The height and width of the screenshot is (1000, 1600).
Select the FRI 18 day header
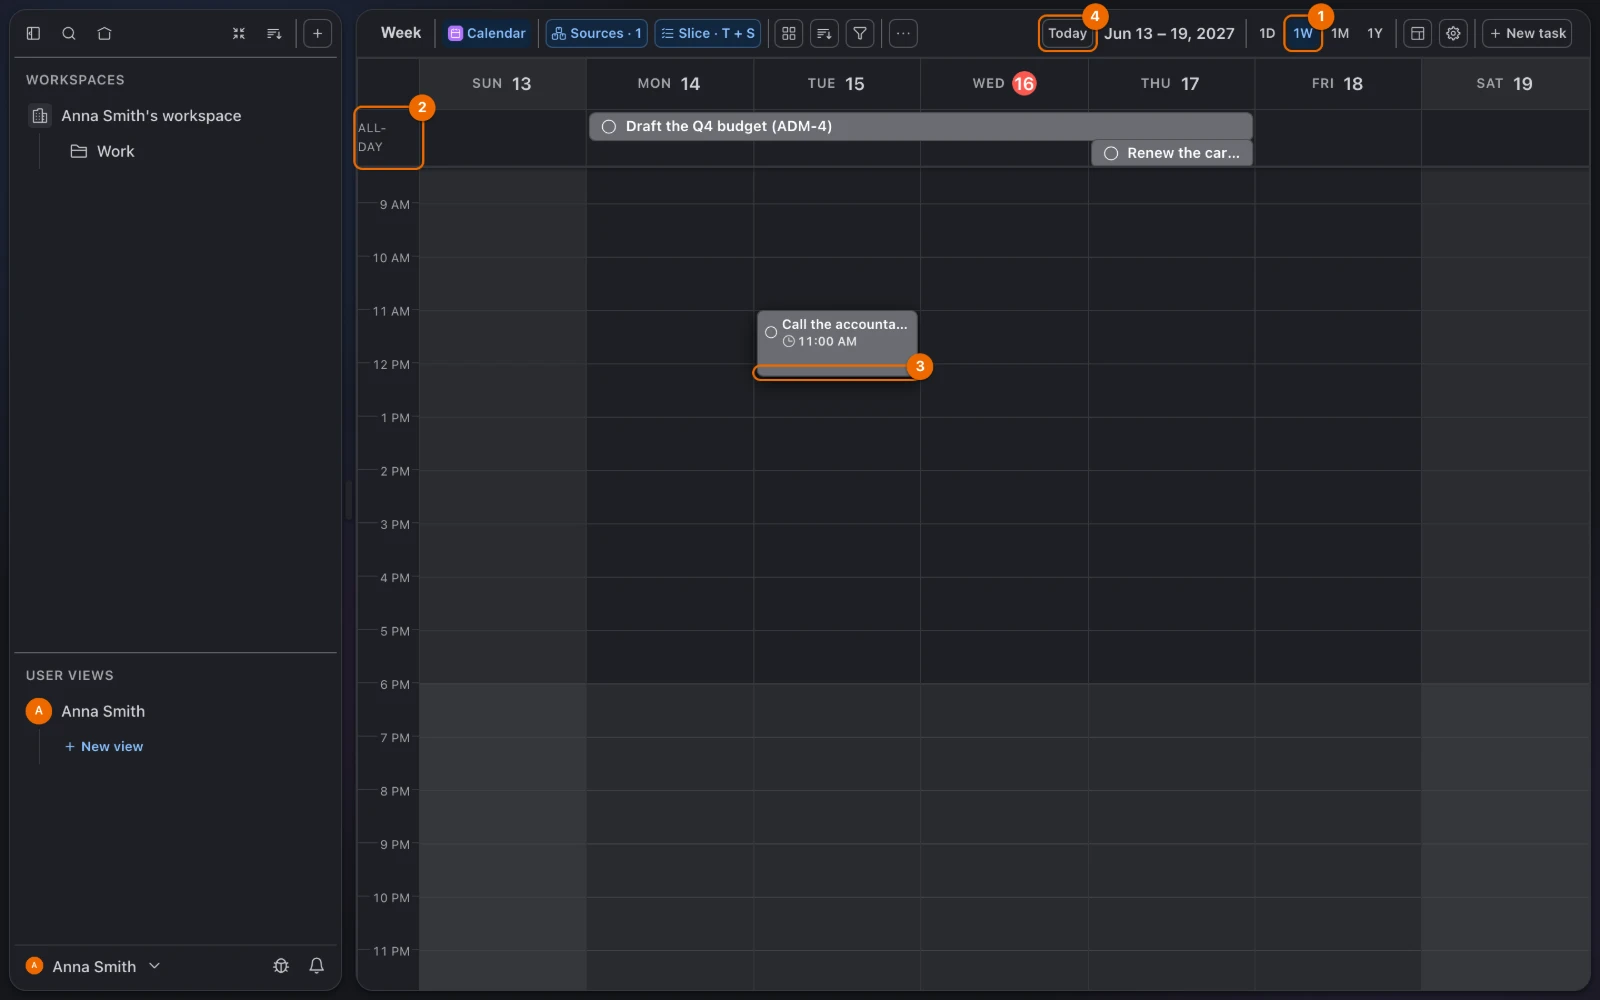coord(1338,84)
